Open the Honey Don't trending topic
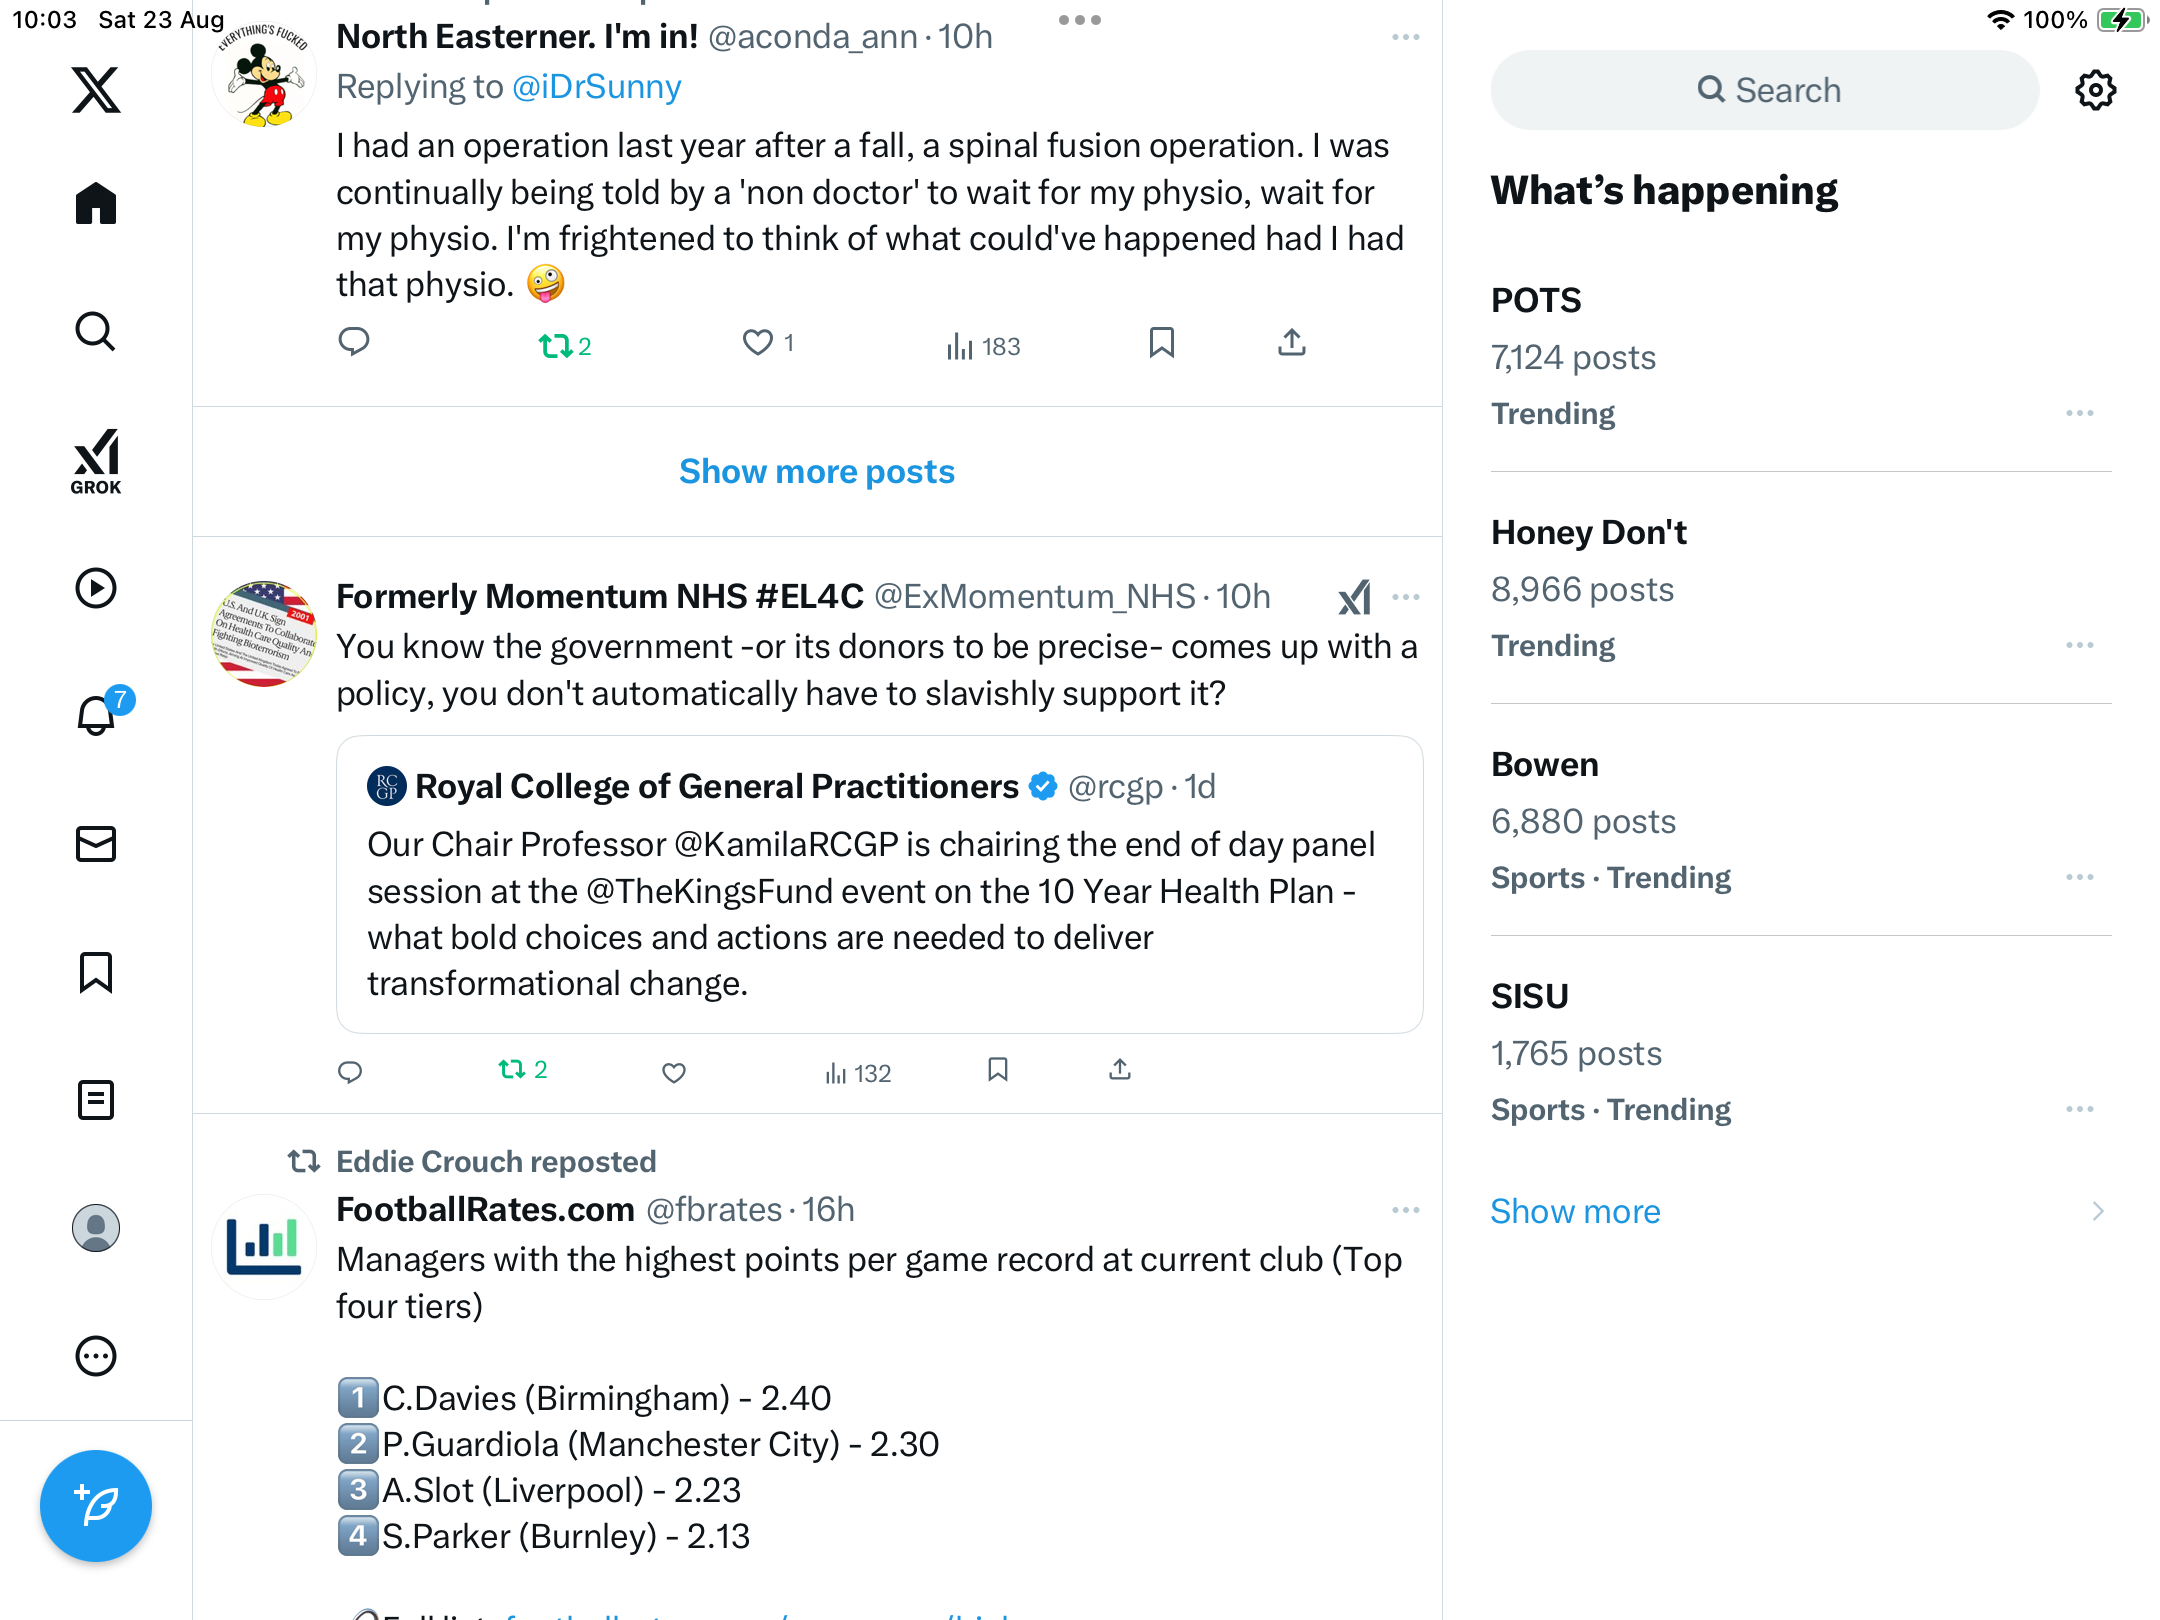This screenshot has height=1620, width=2160. point(1588,533)
